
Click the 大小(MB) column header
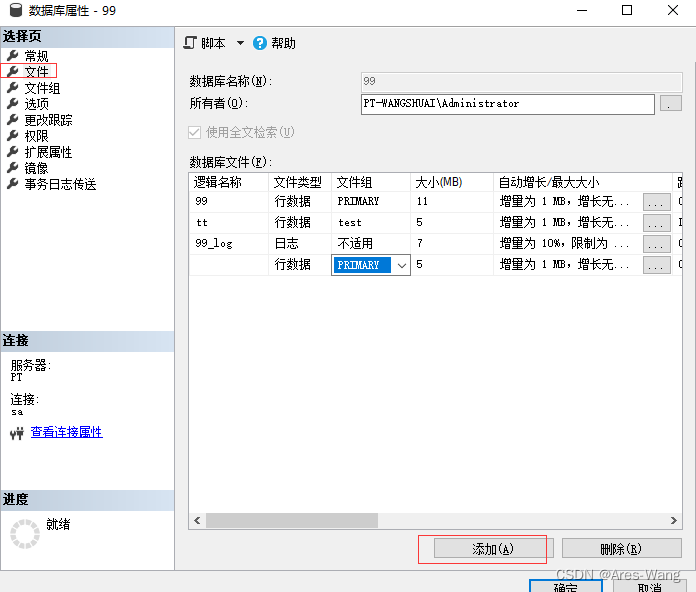[452, 182]
